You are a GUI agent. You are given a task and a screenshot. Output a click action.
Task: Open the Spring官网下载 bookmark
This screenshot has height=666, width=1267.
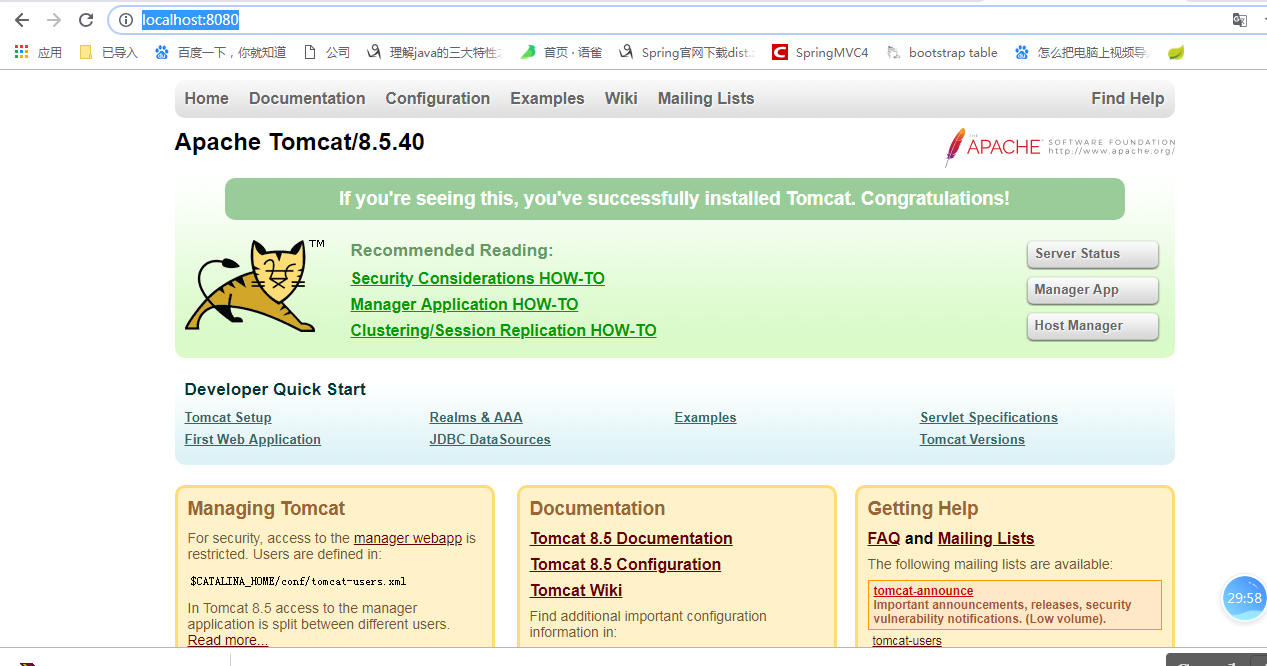687,52
